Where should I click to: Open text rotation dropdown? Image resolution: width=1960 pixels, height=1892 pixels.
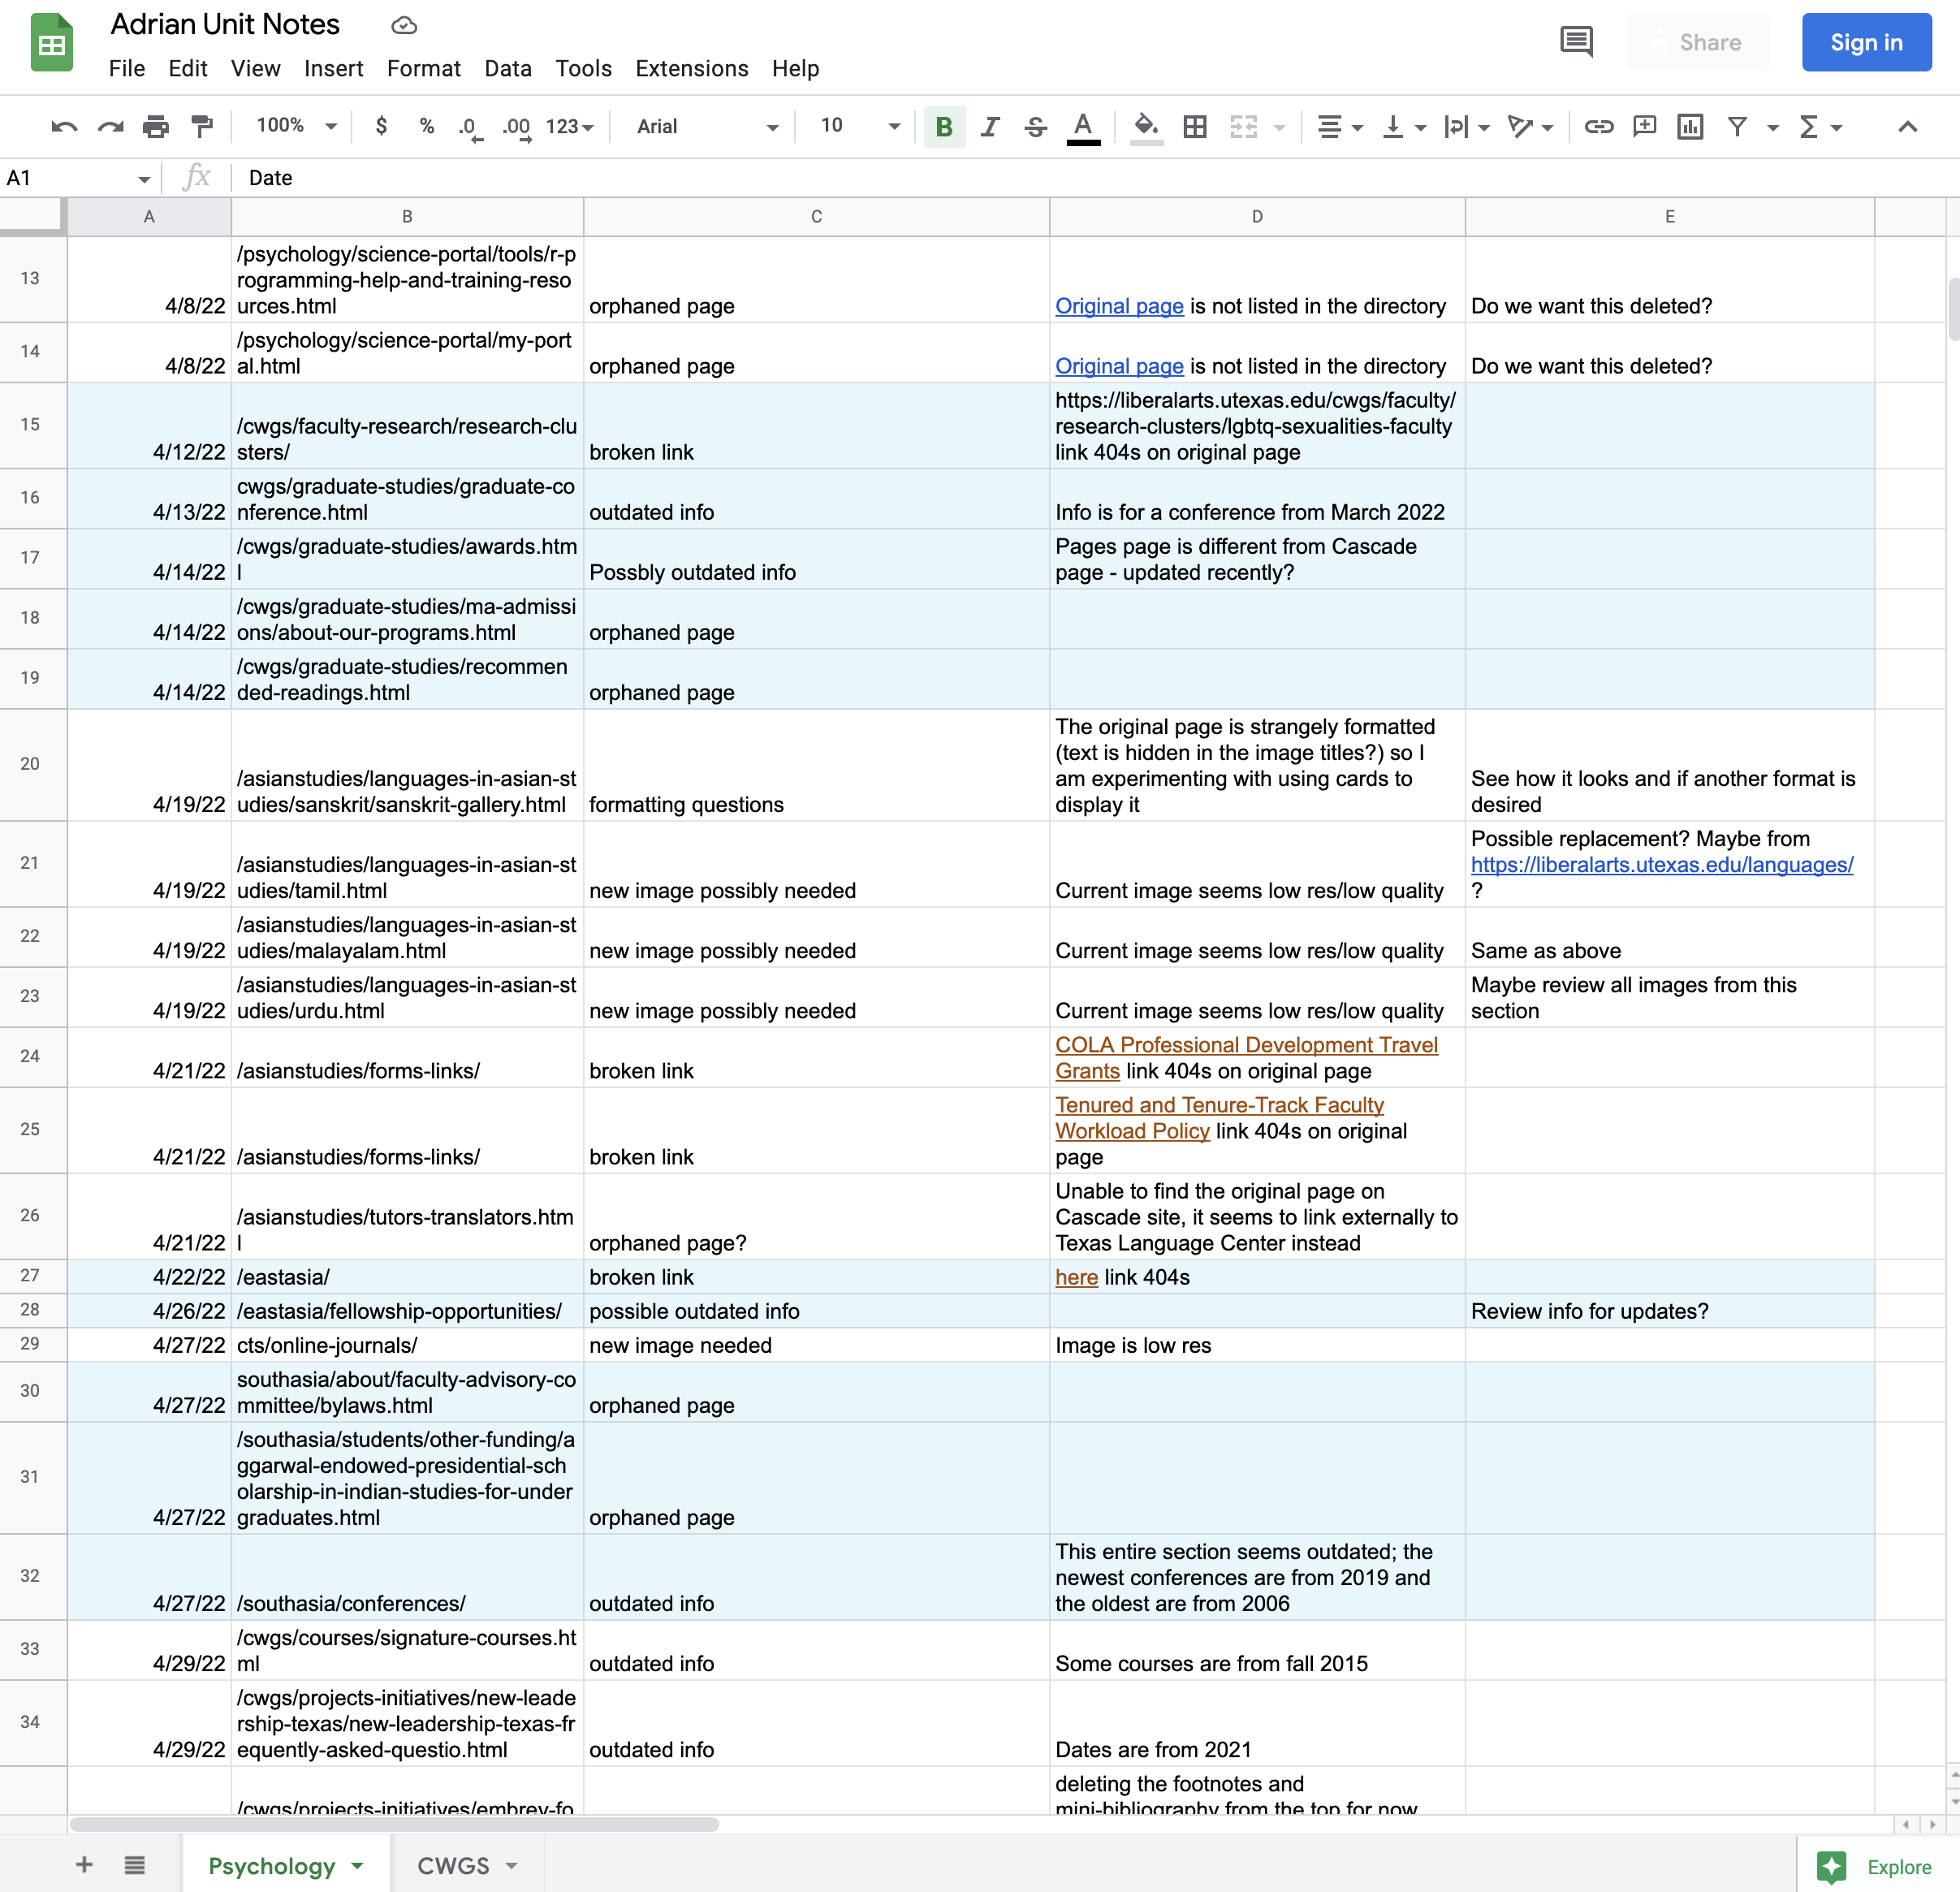[1530, 127]
